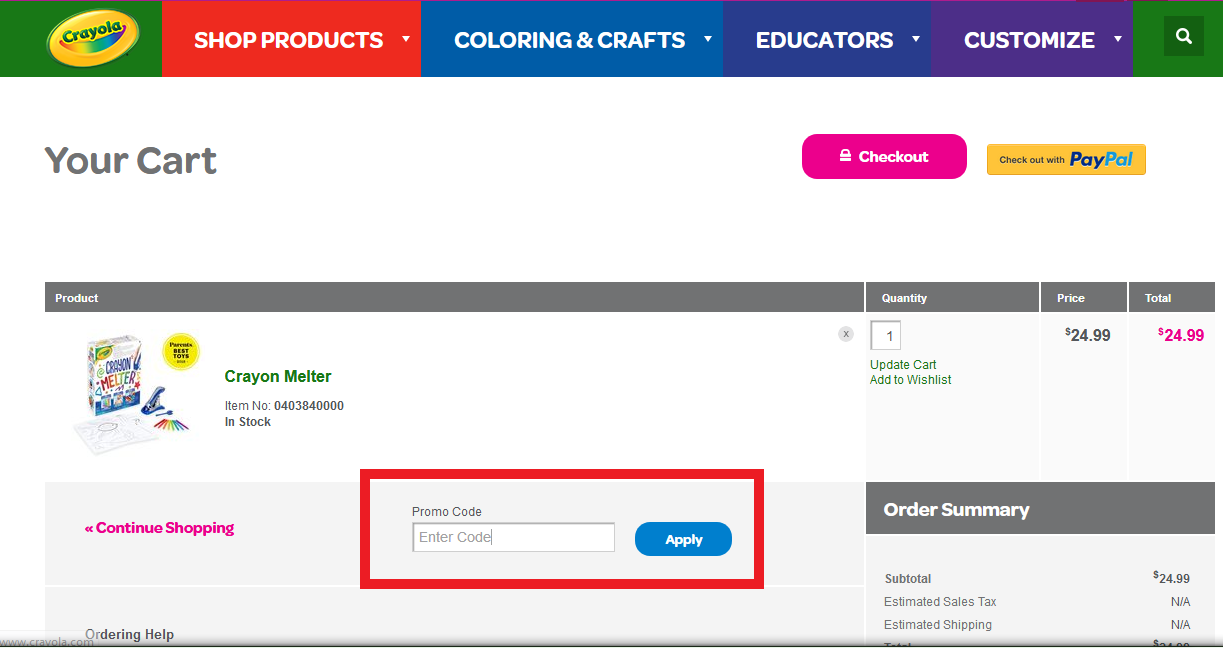This screenshot has width=1223, height=648.
Task: Apply the promo code
Action: [x=683, y=539]
